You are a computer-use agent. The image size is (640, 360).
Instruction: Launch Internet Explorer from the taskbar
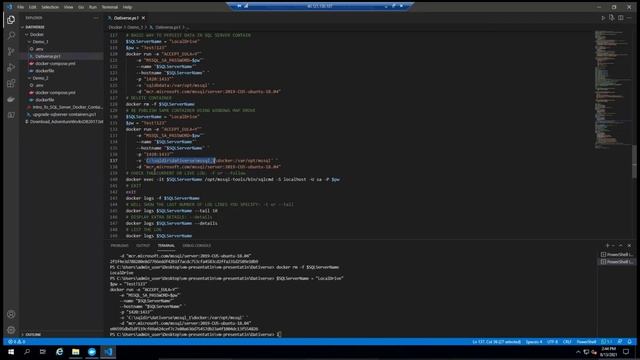(59, 351)
